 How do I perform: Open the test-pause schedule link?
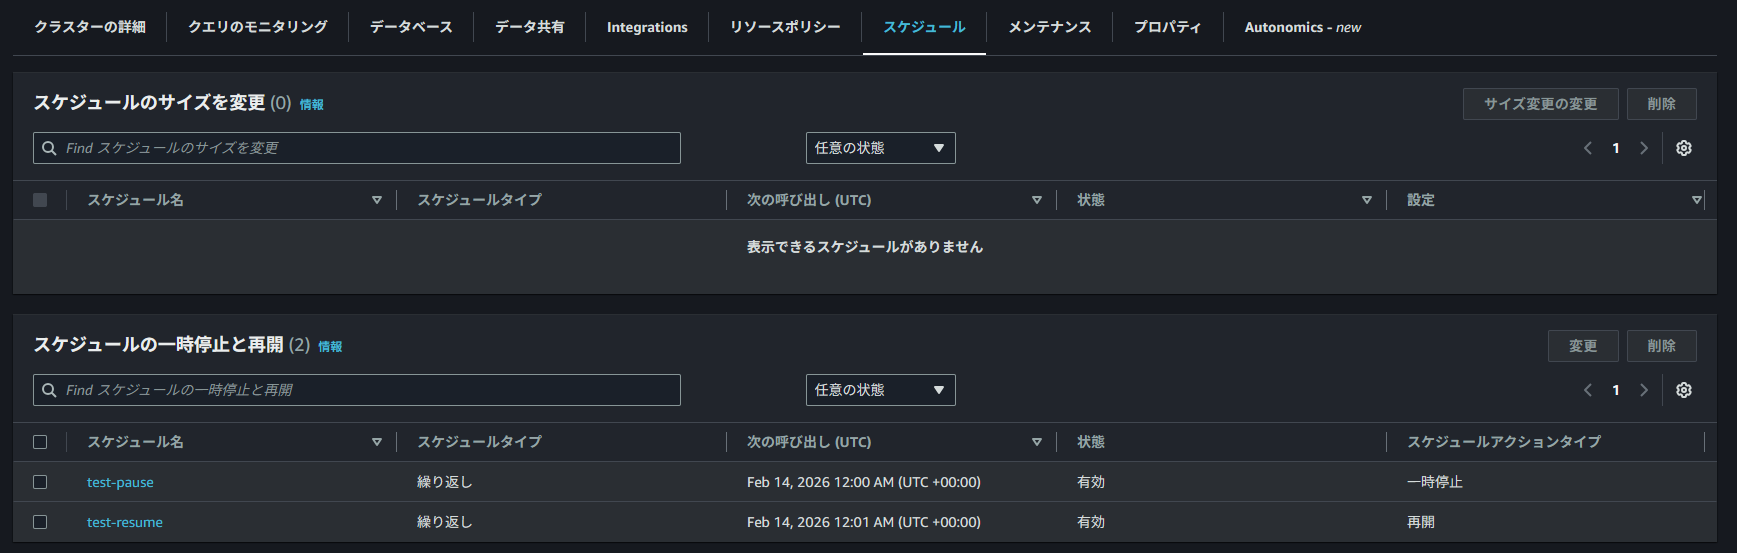click(120, 482)
